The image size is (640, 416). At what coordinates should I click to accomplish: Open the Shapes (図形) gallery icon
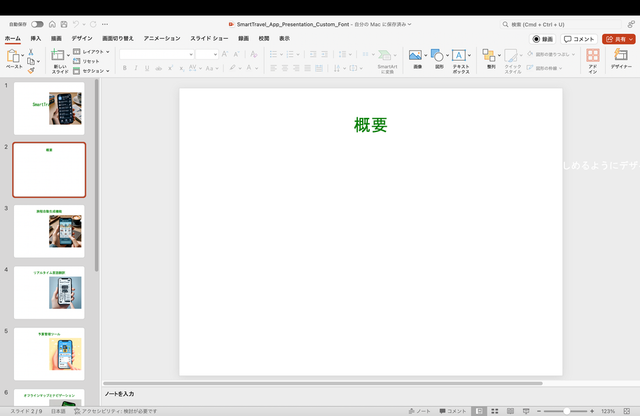(438, 56)
